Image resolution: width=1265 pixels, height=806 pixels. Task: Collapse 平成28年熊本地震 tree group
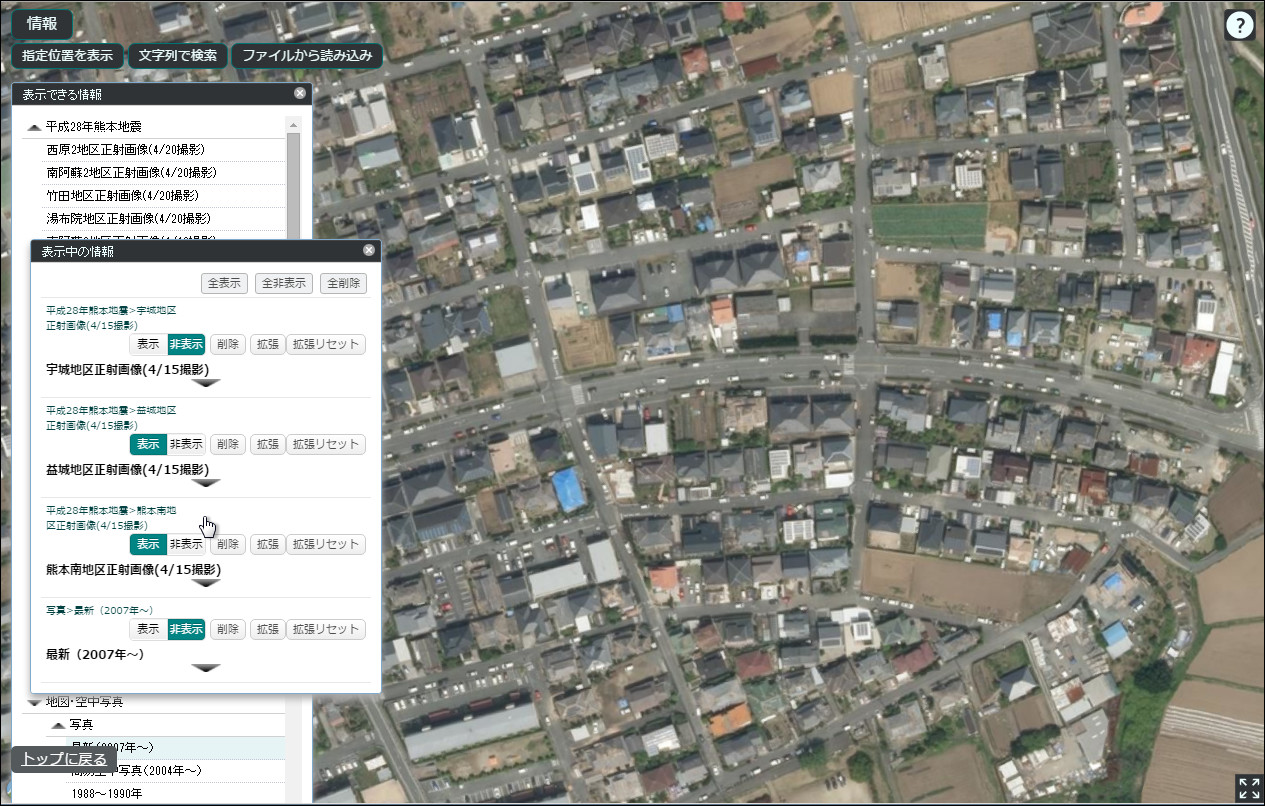[35, 127]
